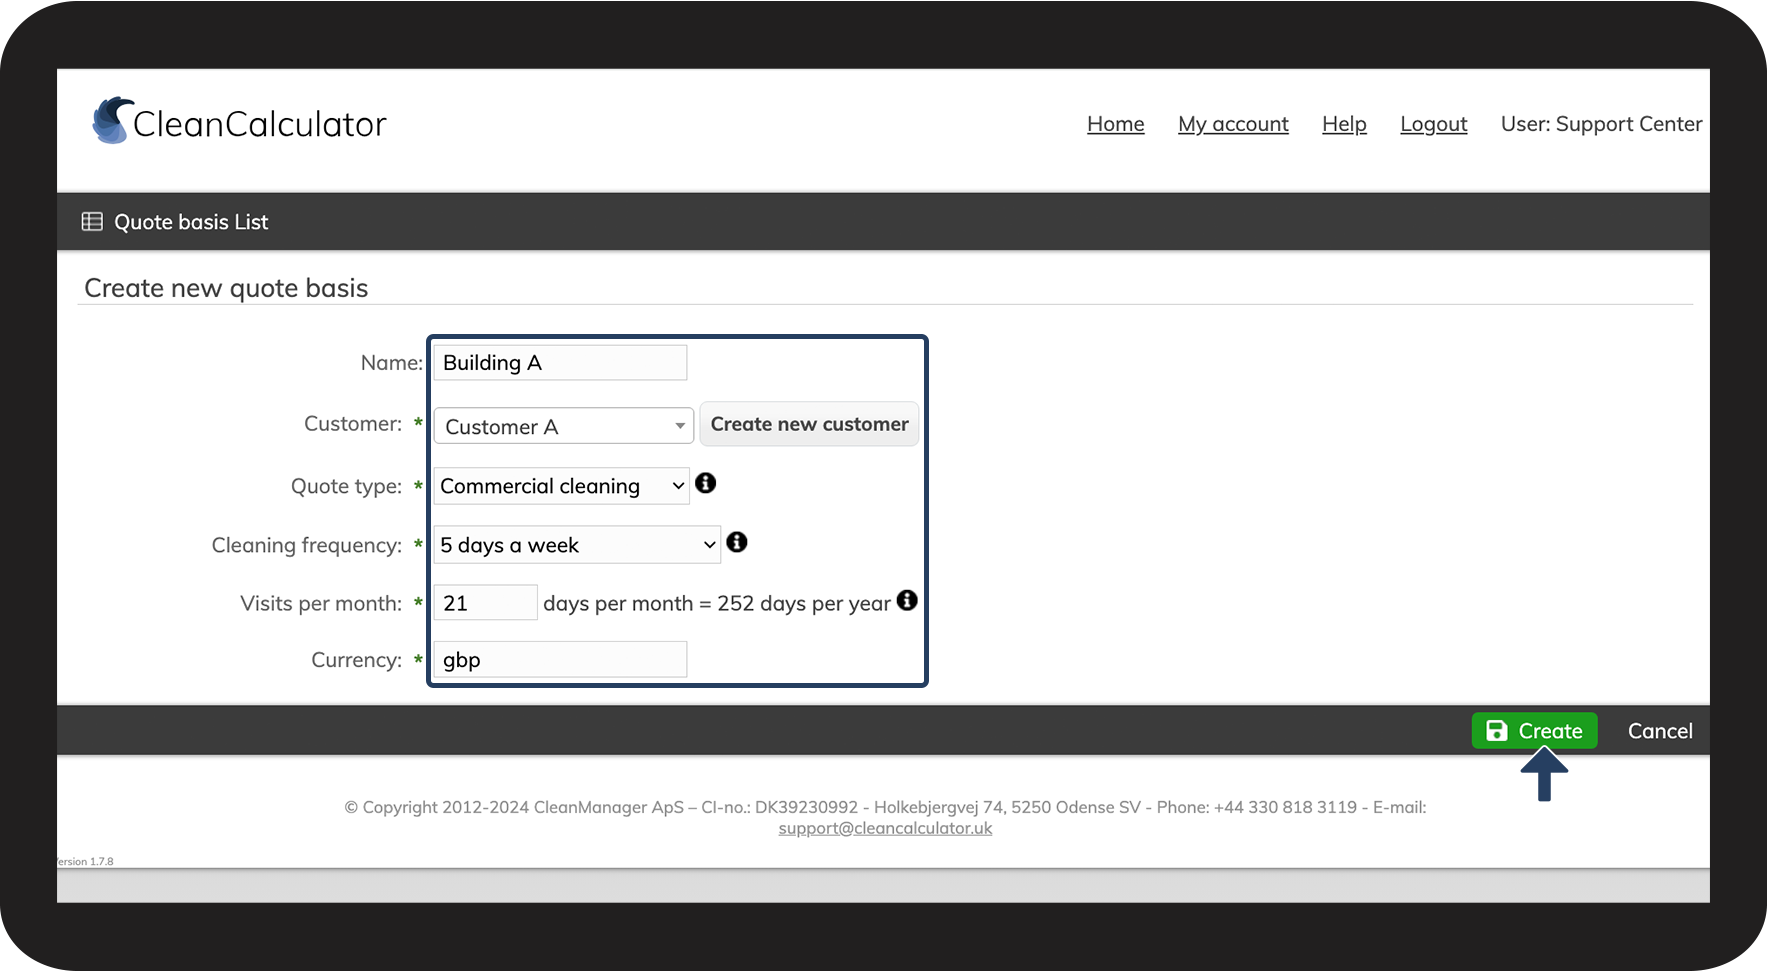The width and height of the screenshot is (1767, 971).
Task: Focus the Name input field
Action: 560,363
